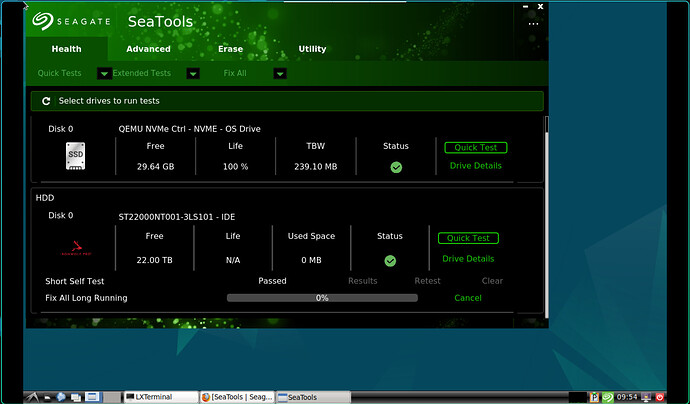Switch to the second desktop in the pager
This screenshot has width=690, height=404.
click(x=112, y=397)
